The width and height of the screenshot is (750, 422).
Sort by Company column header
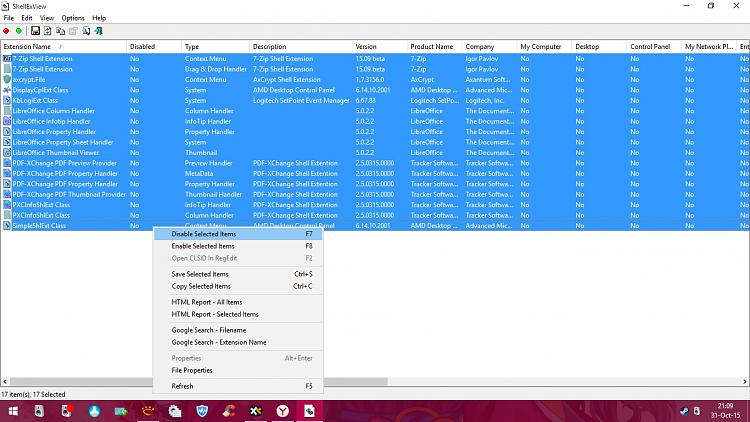point(489,46)
